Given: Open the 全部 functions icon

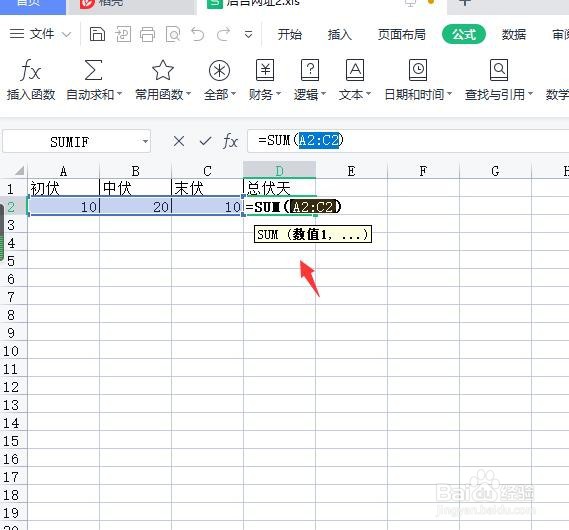Looking at the screenshot, I should point(219,70).
